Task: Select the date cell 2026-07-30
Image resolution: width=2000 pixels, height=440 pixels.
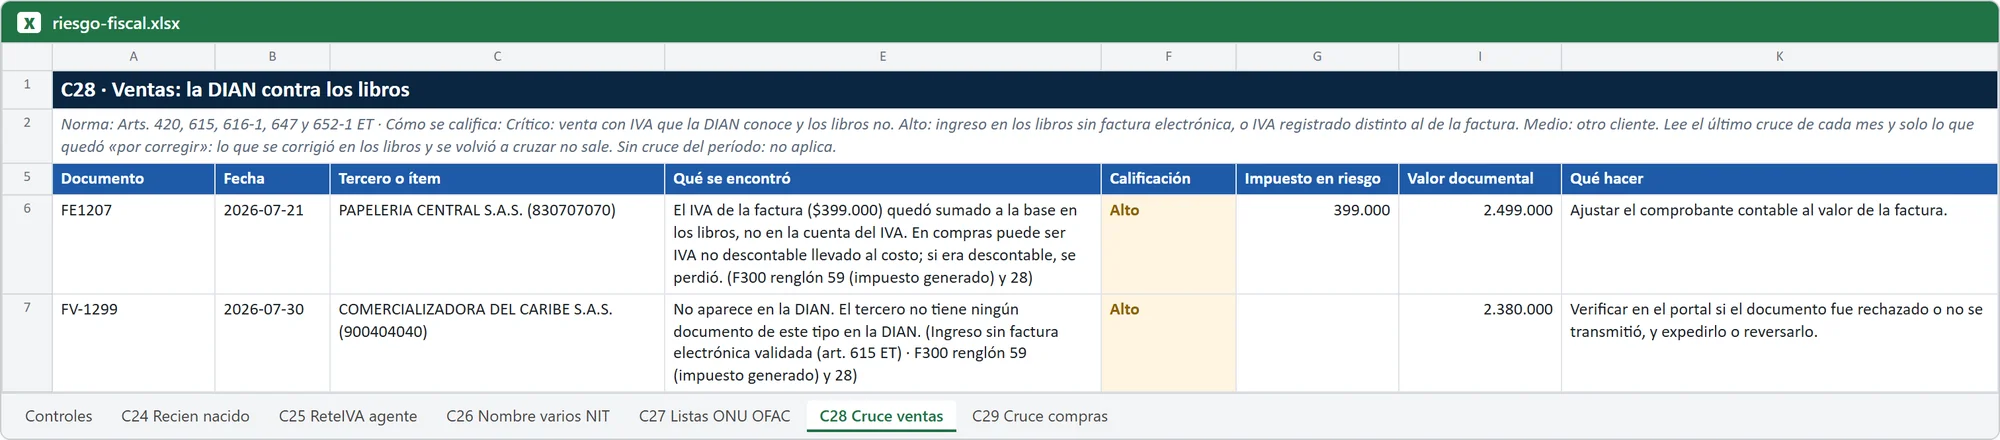Action: [x=272, y=342]
